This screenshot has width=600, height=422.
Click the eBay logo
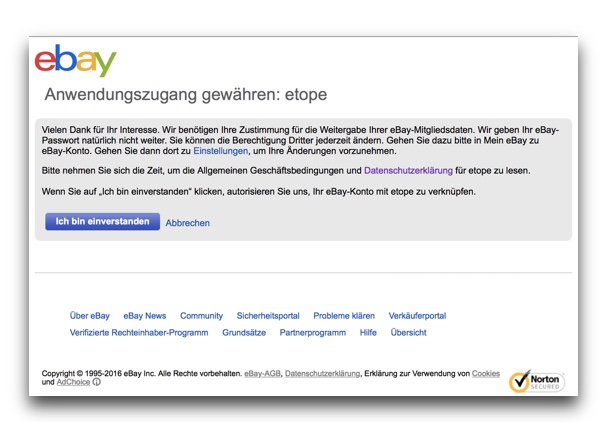tap(75, 60)
